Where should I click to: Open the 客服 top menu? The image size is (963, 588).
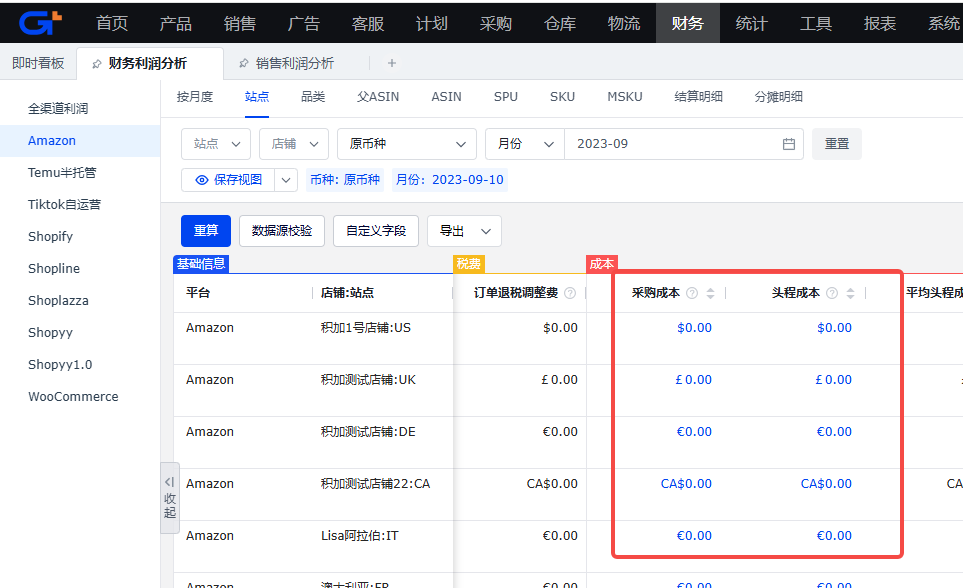click(368, 23)
